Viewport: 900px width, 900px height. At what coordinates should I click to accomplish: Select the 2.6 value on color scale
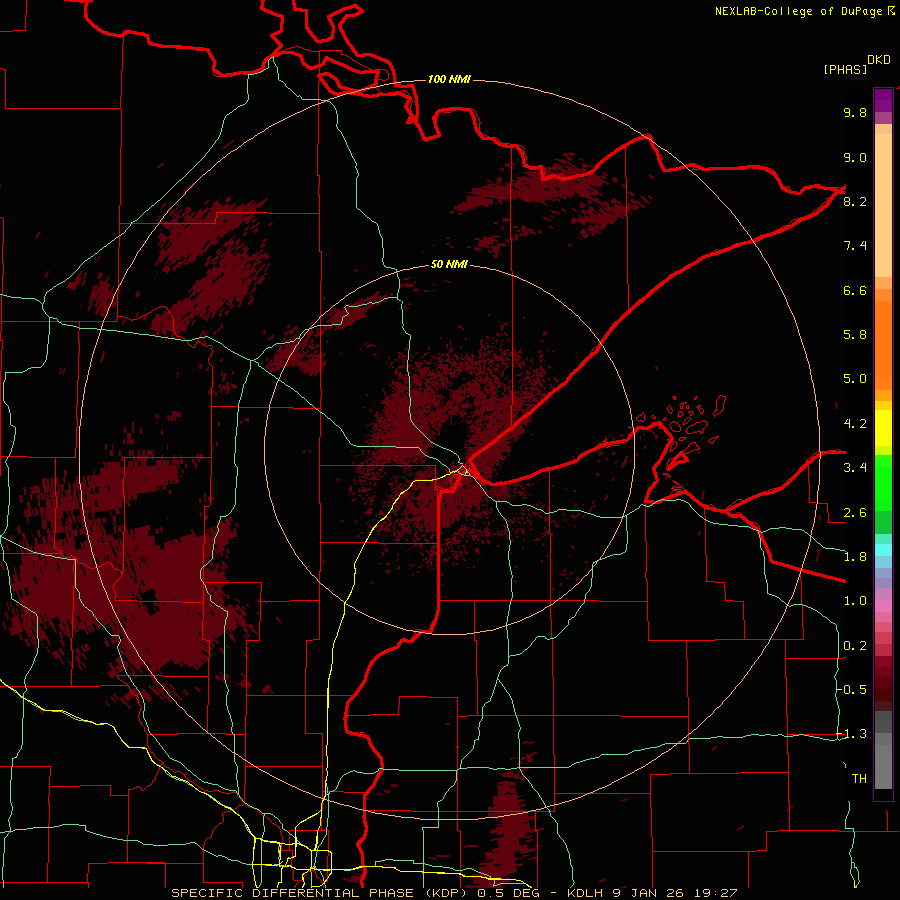[855, 512]
